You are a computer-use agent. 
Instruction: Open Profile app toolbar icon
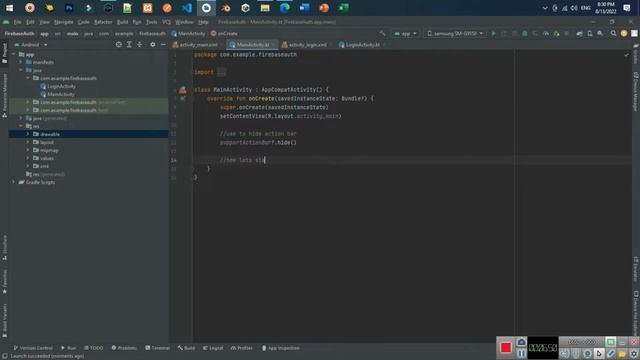pyautogui.click(x=546, y=33)
